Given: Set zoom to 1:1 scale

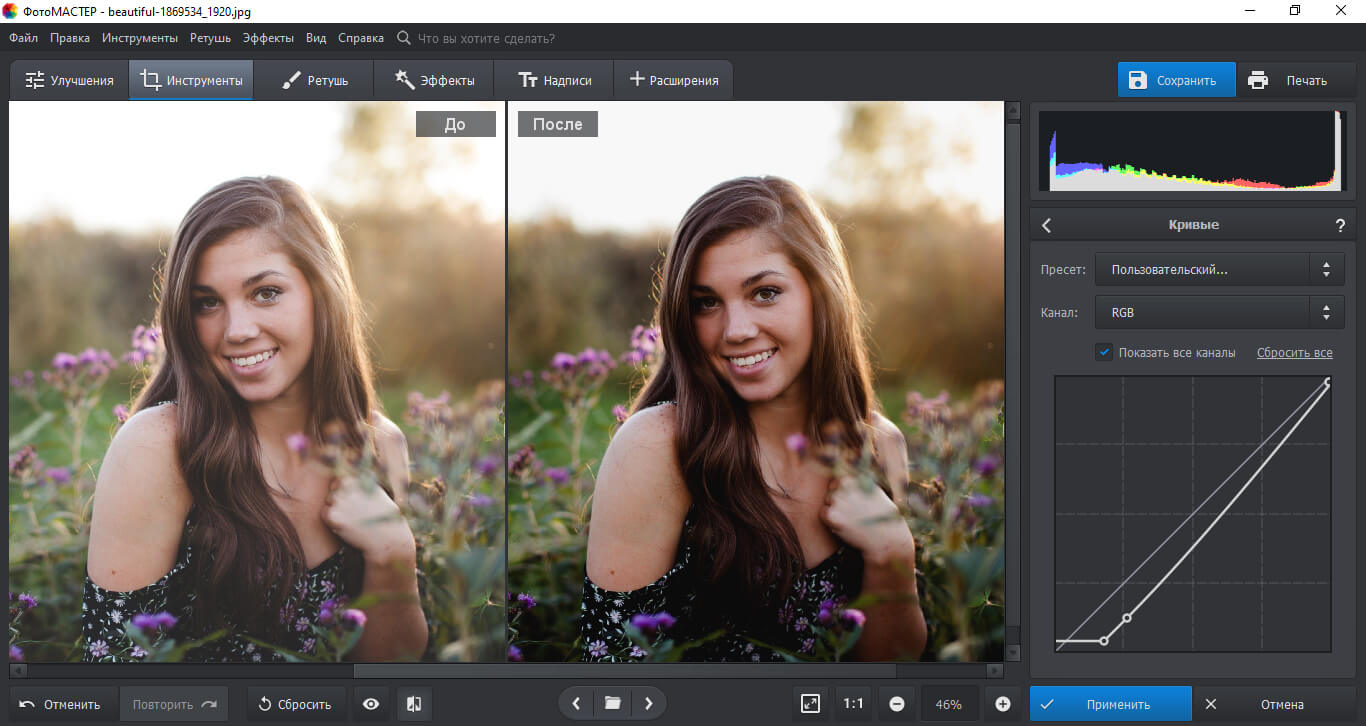Looking at the screenshot, I should (853, 704).
